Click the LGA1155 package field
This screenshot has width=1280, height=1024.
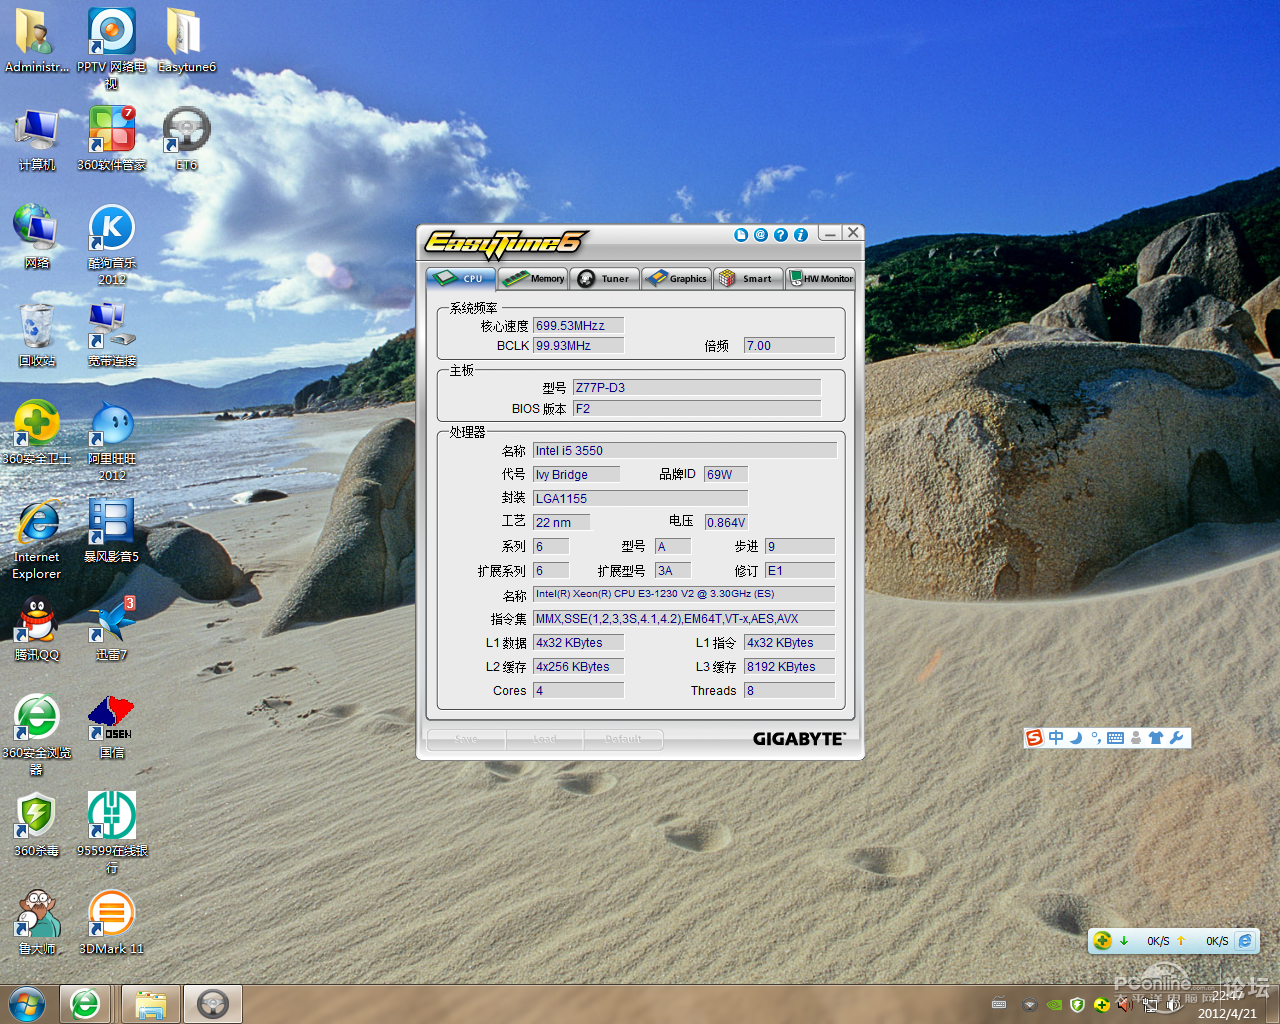tap(640, 498)
